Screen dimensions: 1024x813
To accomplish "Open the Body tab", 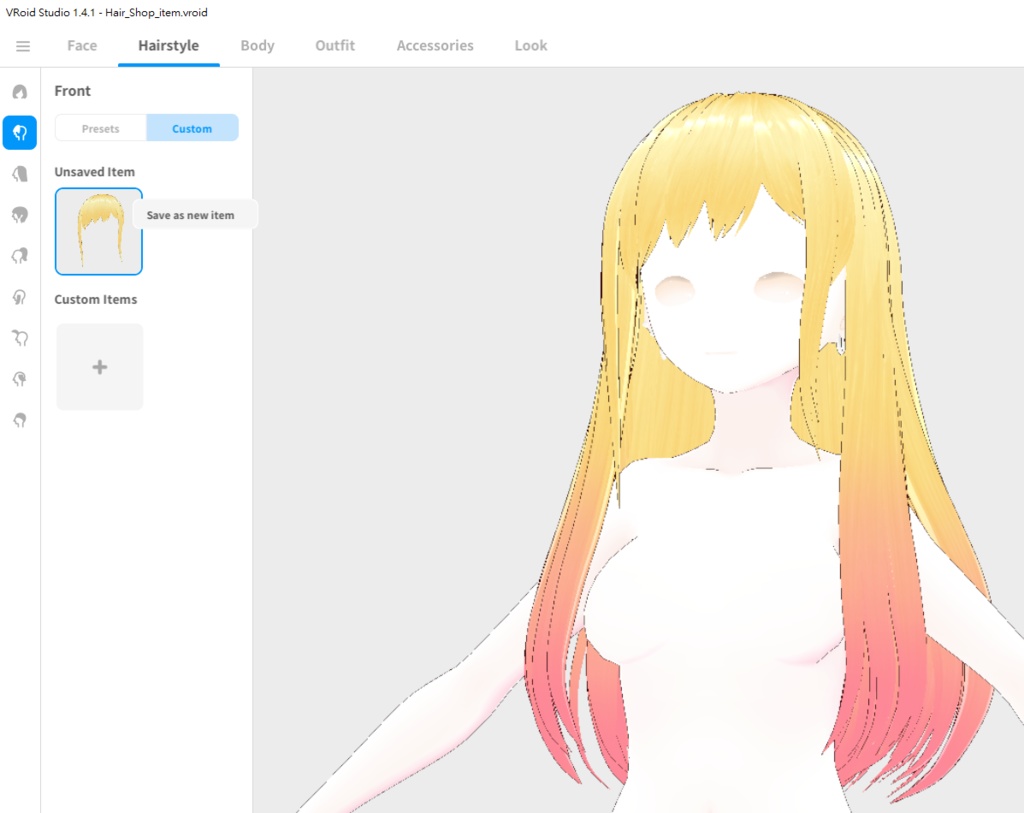I will pos(257,45).
